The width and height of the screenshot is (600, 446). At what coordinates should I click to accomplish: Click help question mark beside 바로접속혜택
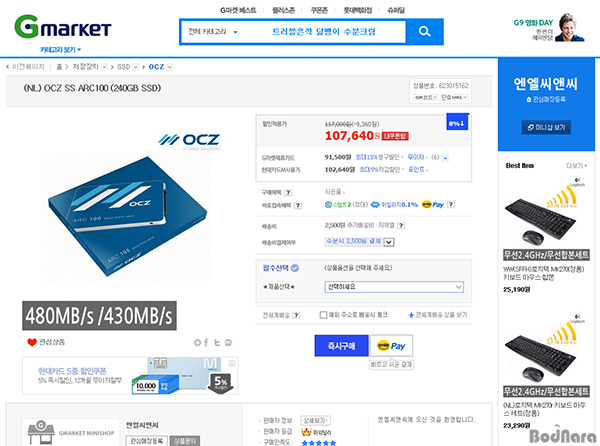coord(298,205)
